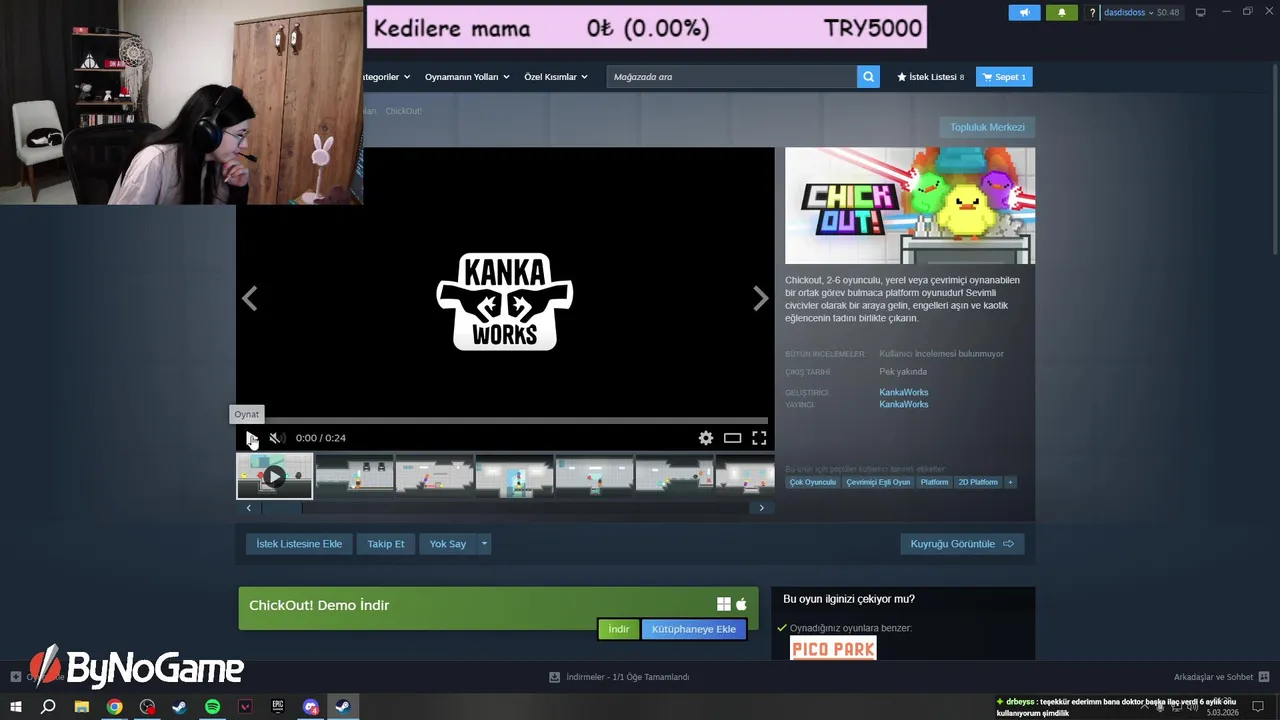
Task: Open the announcements megaphone icon
Action: coord(1024,12)
